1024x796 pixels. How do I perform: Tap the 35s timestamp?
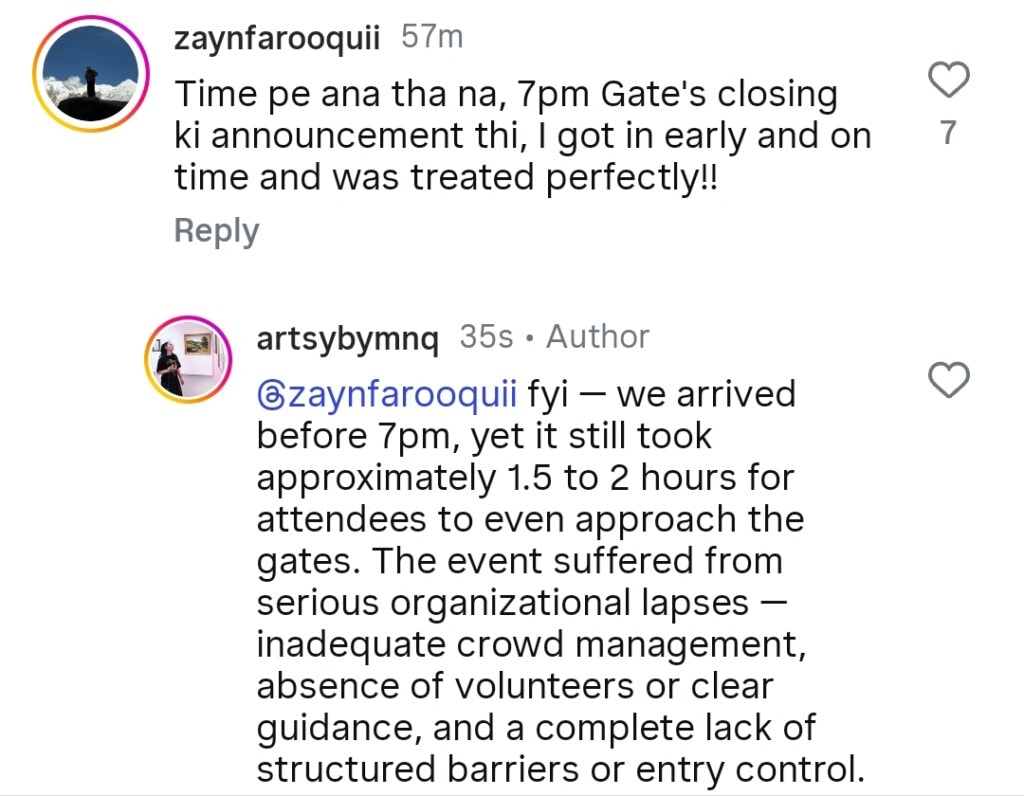(x=486, y=337)
